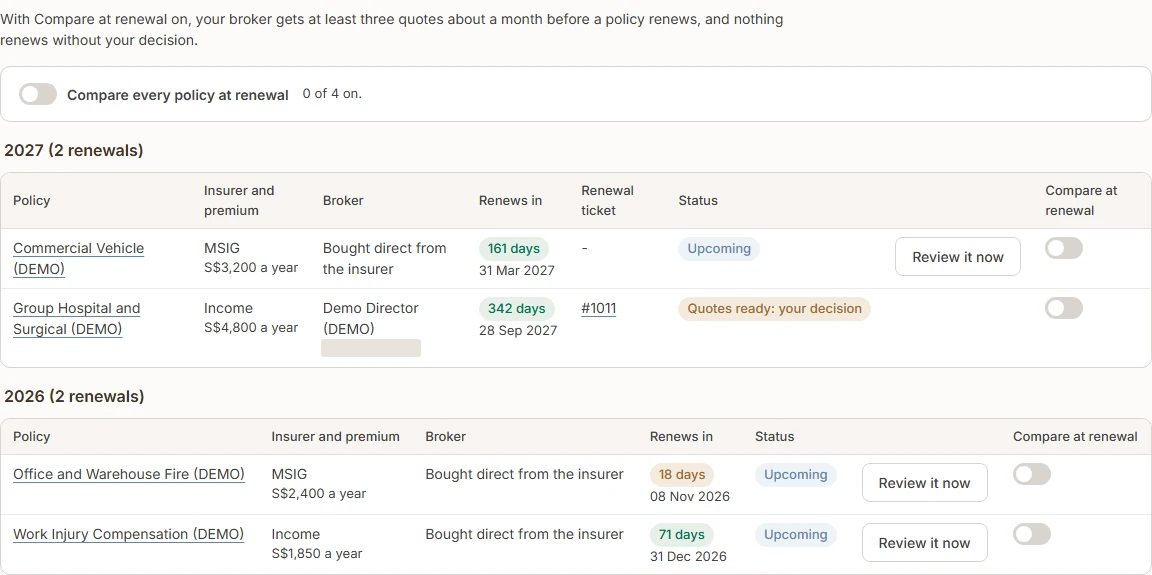Image resolution: width=1152 pixels, height=575 pixels.
Task: Click the 342 days renewal badge
Action: (x=516, y=308)
